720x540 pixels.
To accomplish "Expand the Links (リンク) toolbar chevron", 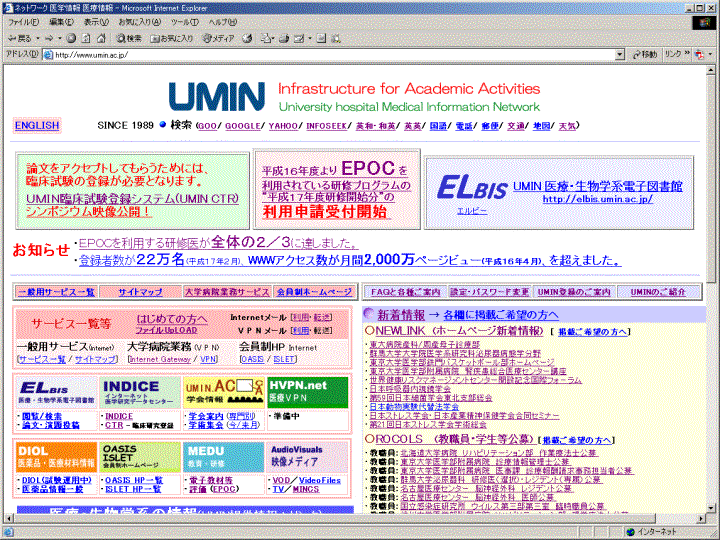I will point(689,54).
